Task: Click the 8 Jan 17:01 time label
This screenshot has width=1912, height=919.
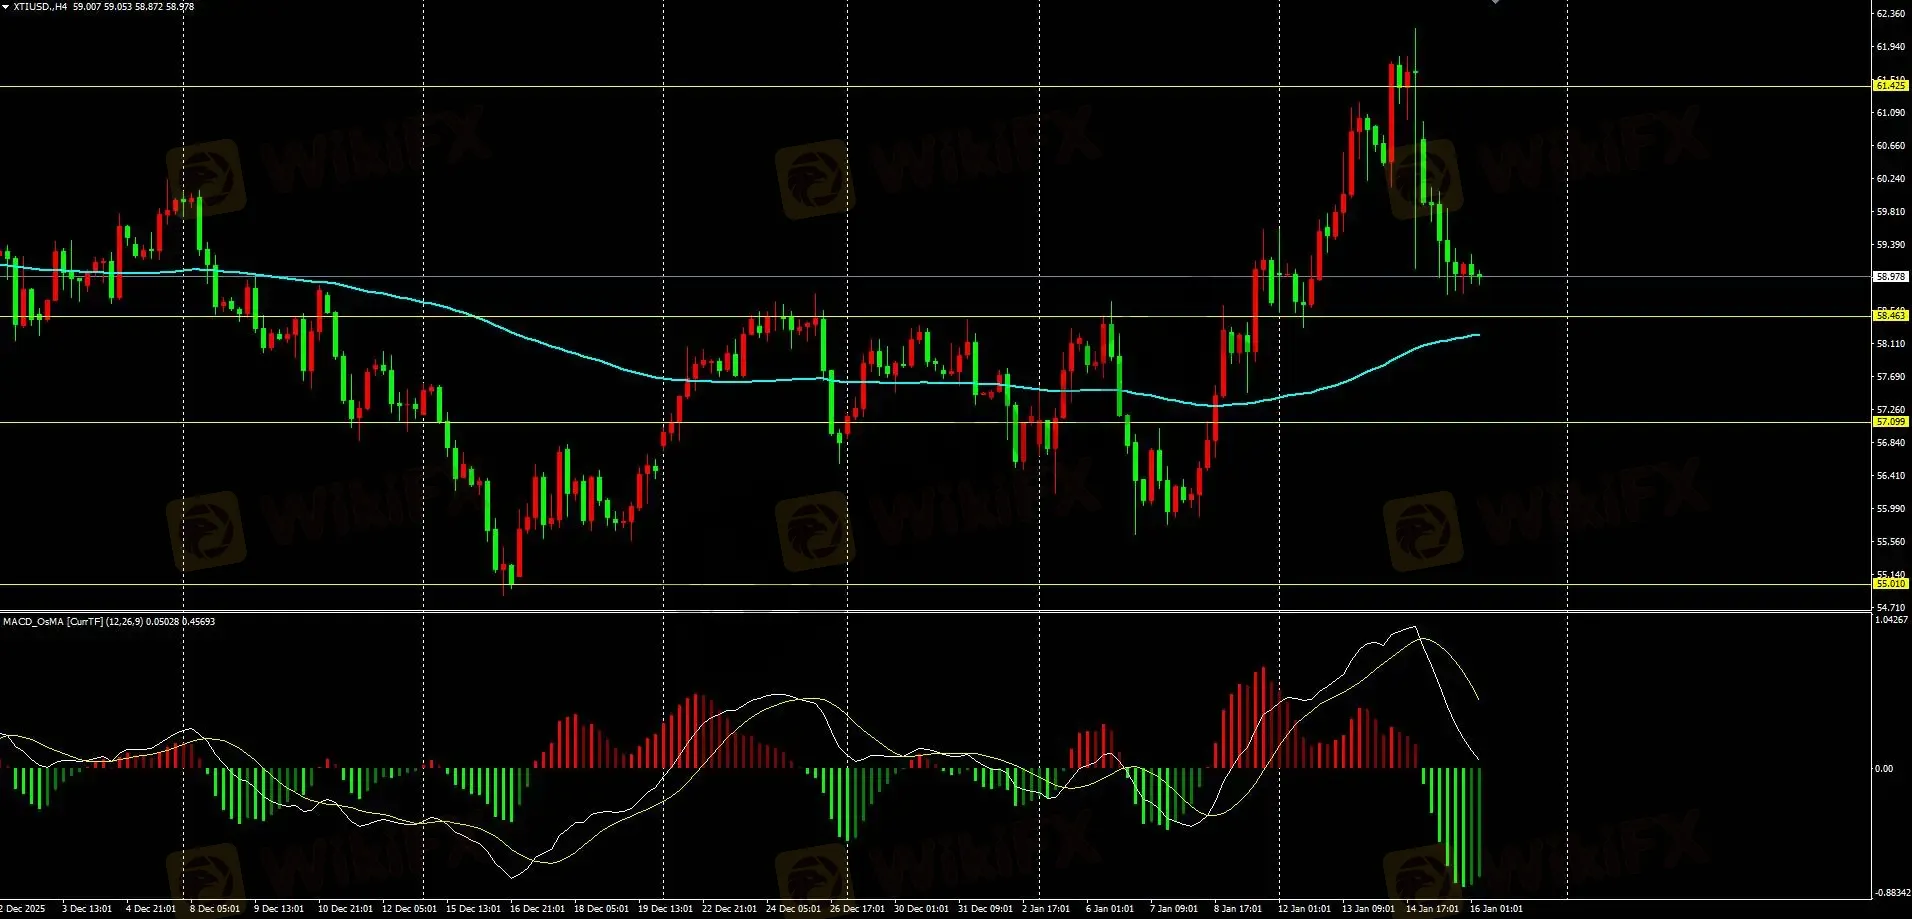Action: 1238,909
